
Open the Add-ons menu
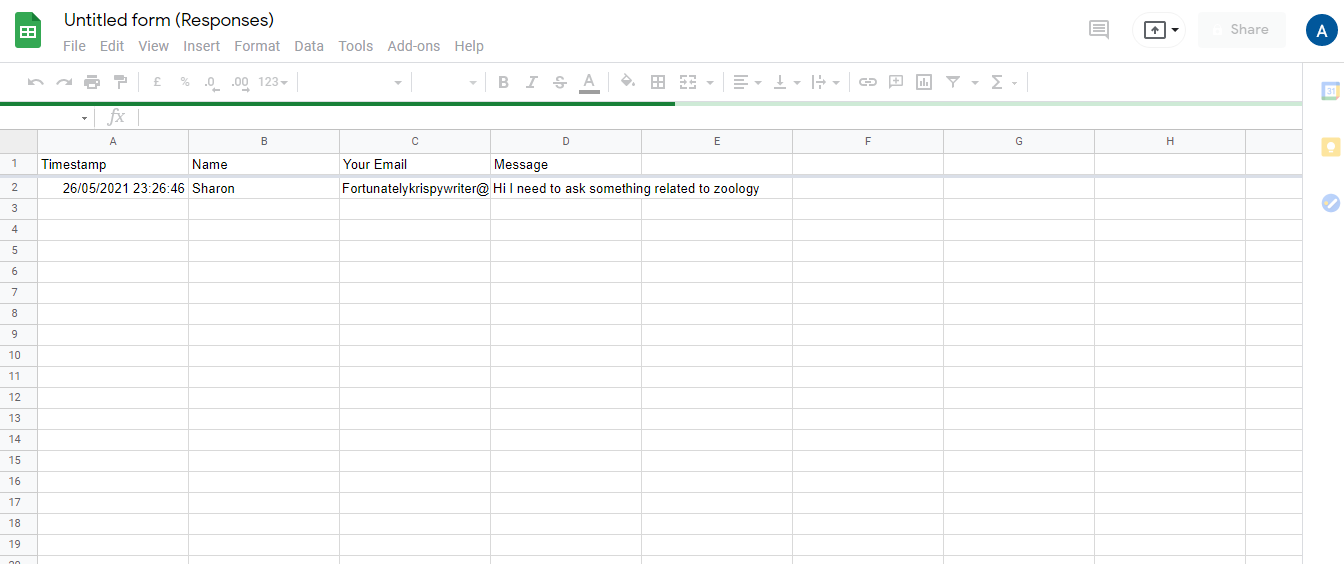click(x=413, y=46)
